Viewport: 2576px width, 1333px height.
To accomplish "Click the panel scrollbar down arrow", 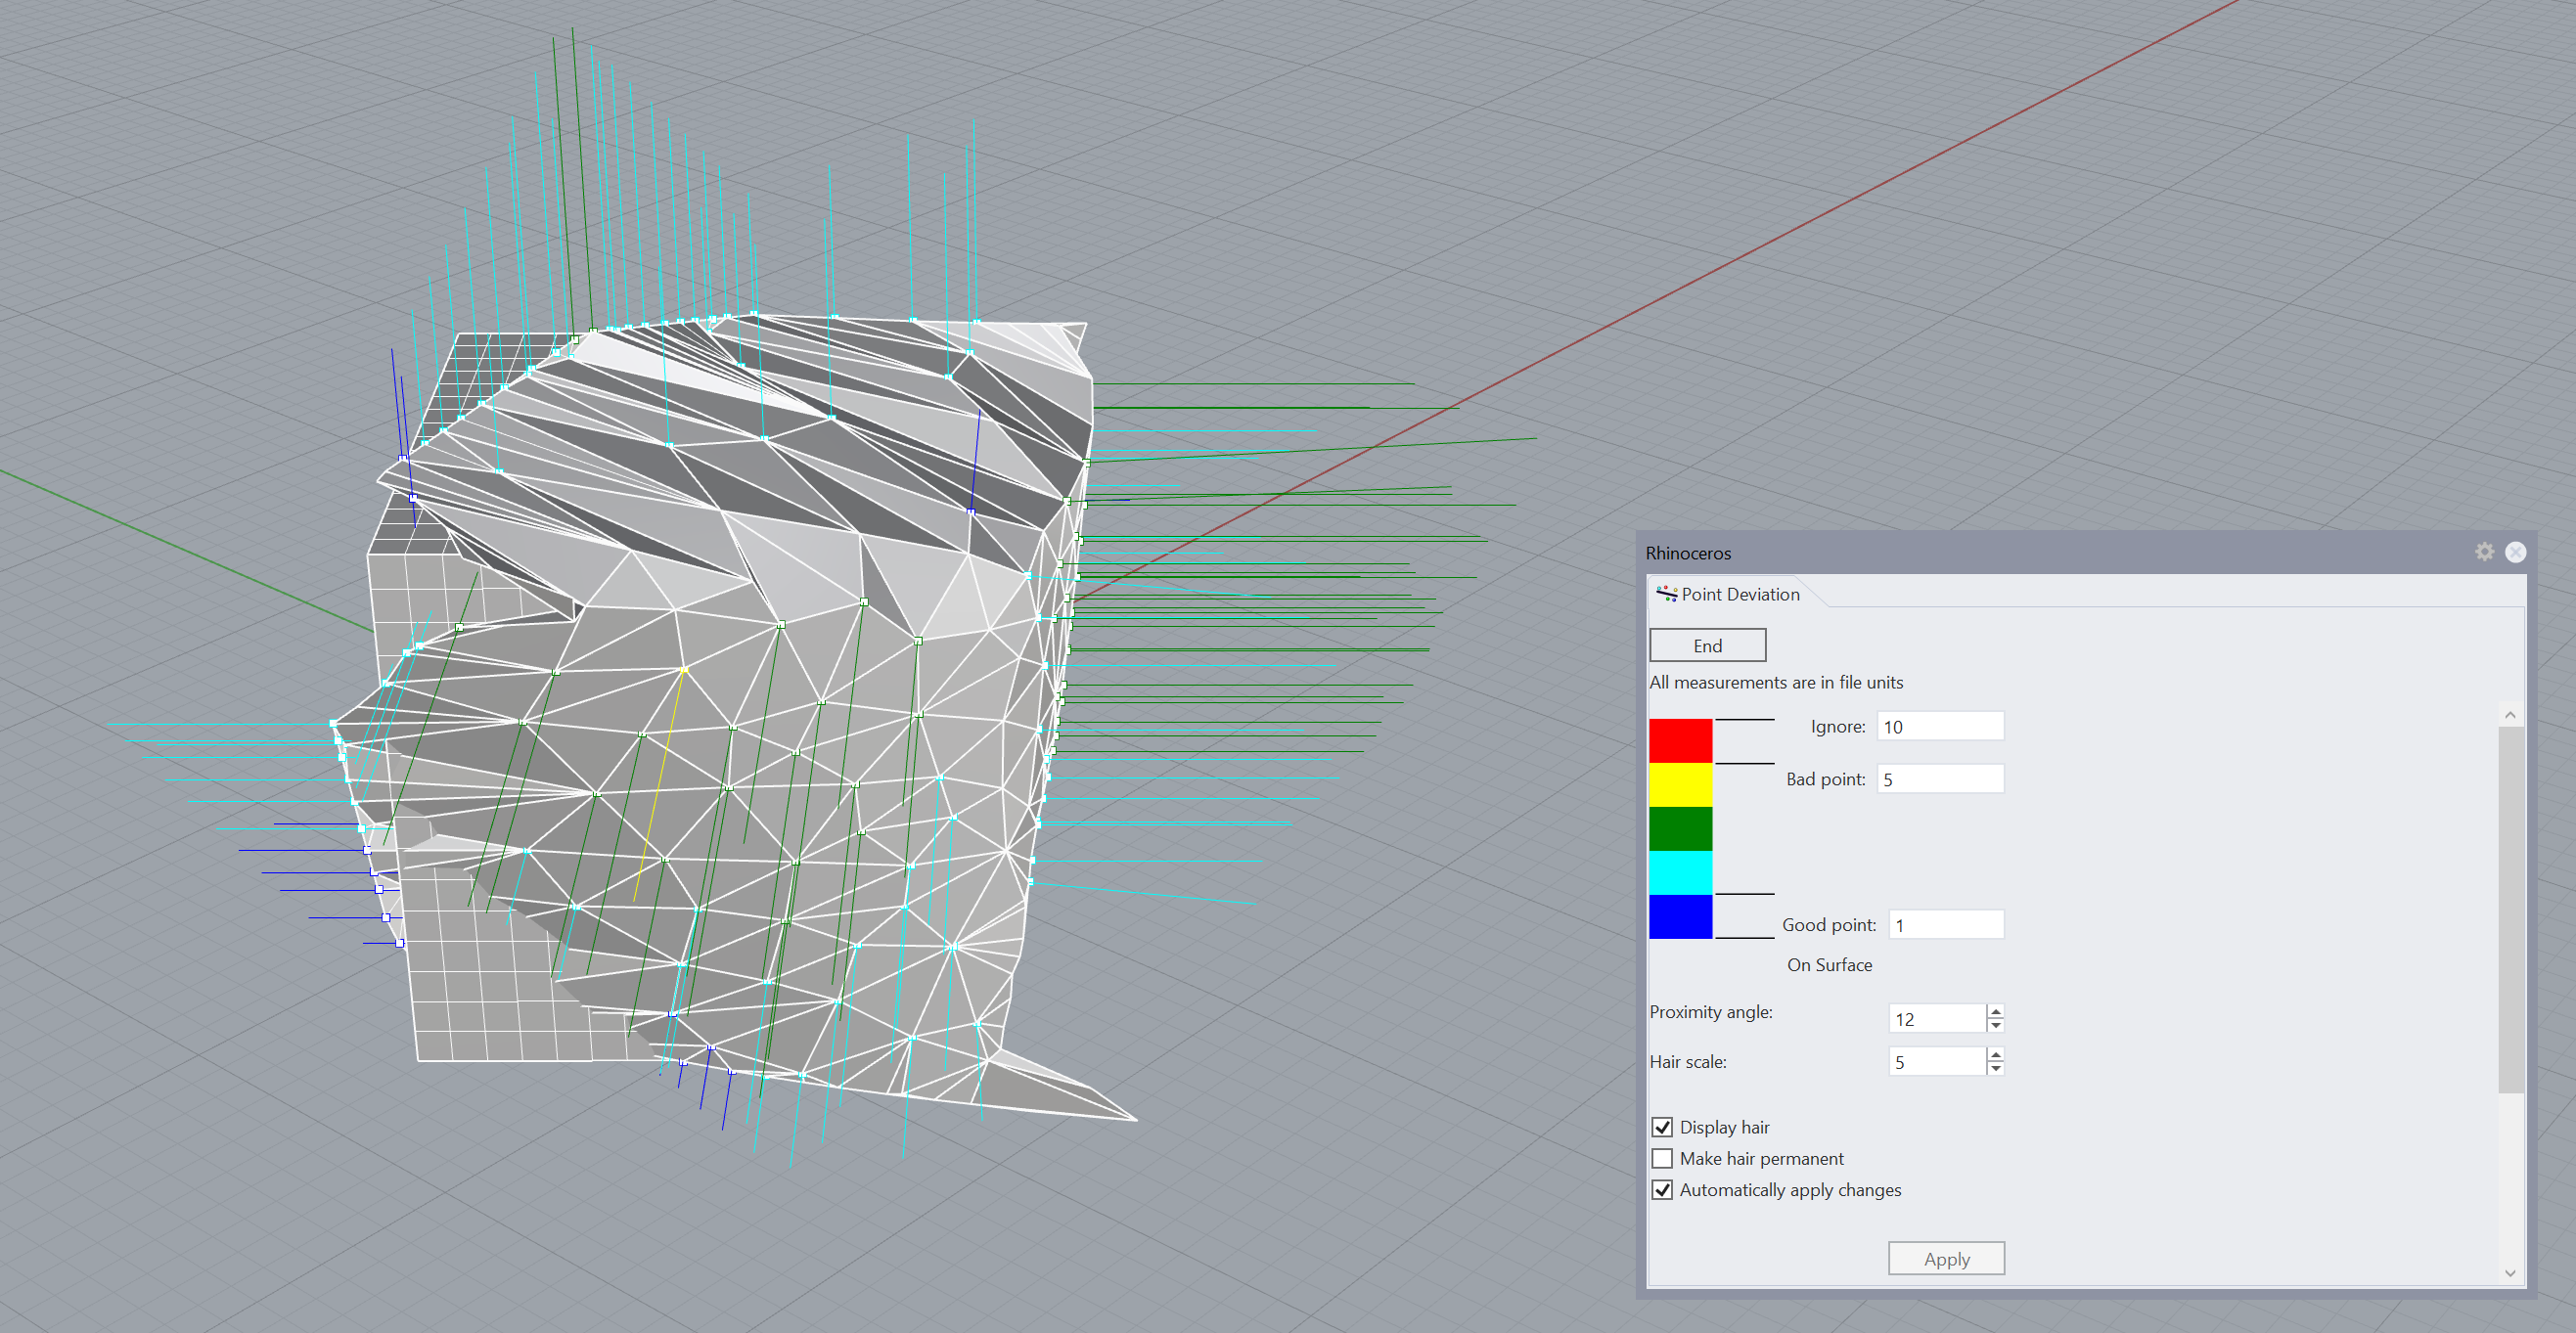I will [x=2510, y=1273].
